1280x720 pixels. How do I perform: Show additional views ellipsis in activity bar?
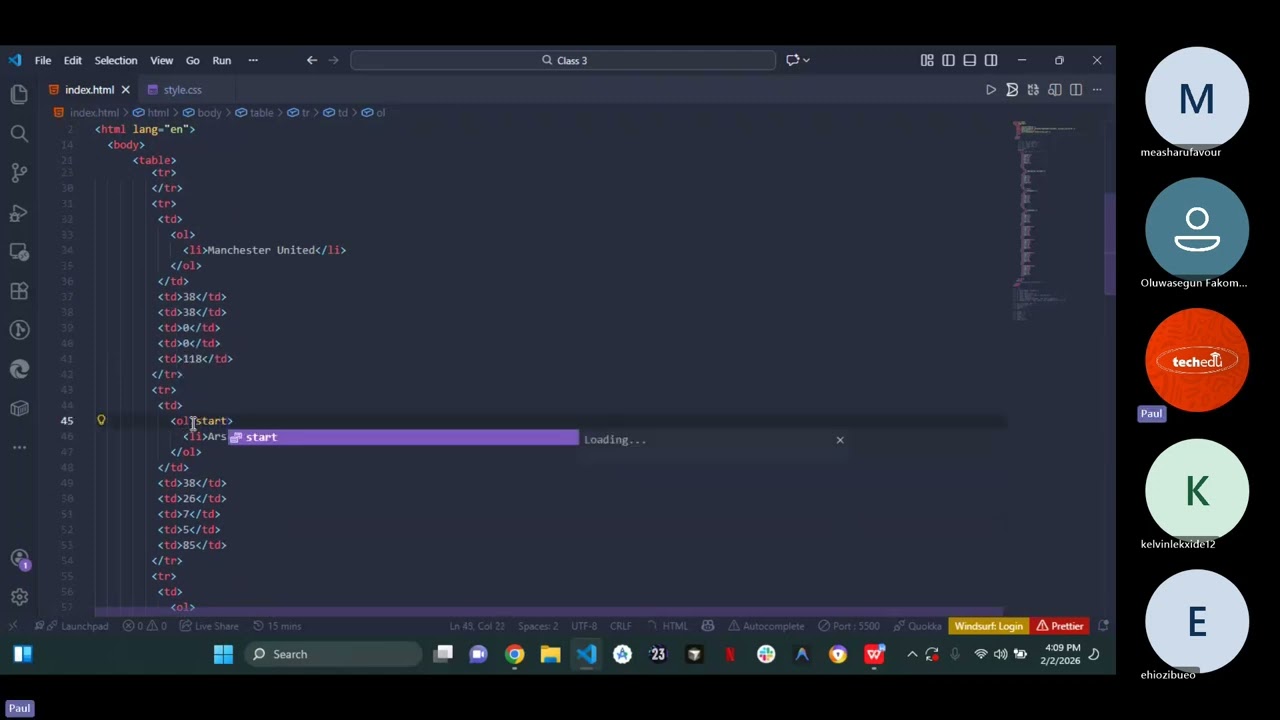[19, 447]
